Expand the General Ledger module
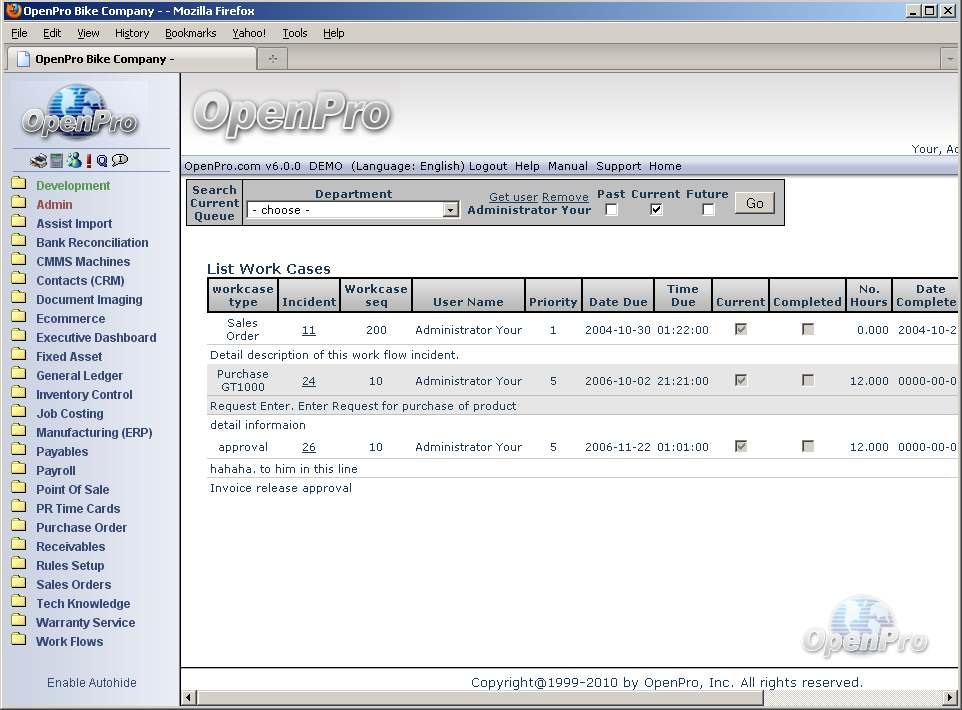This screenshot has height=710, width=962. 79,376
